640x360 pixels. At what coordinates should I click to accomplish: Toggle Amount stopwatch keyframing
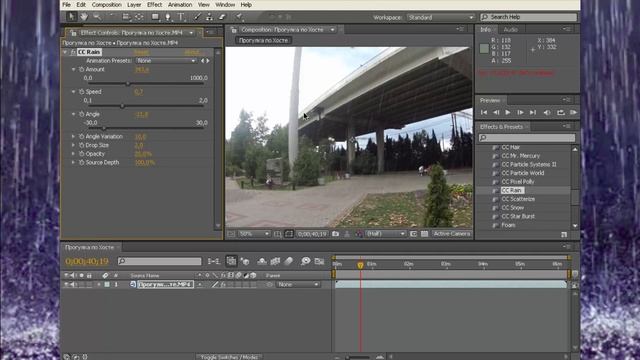(x=81, y=69)
